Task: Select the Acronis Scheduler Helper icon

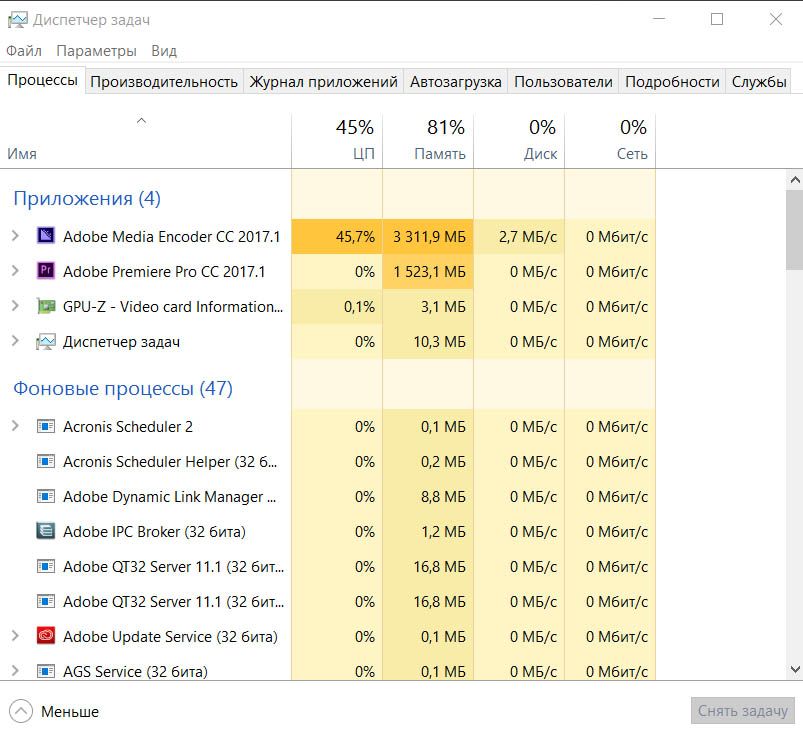Action: pos(46,462)
